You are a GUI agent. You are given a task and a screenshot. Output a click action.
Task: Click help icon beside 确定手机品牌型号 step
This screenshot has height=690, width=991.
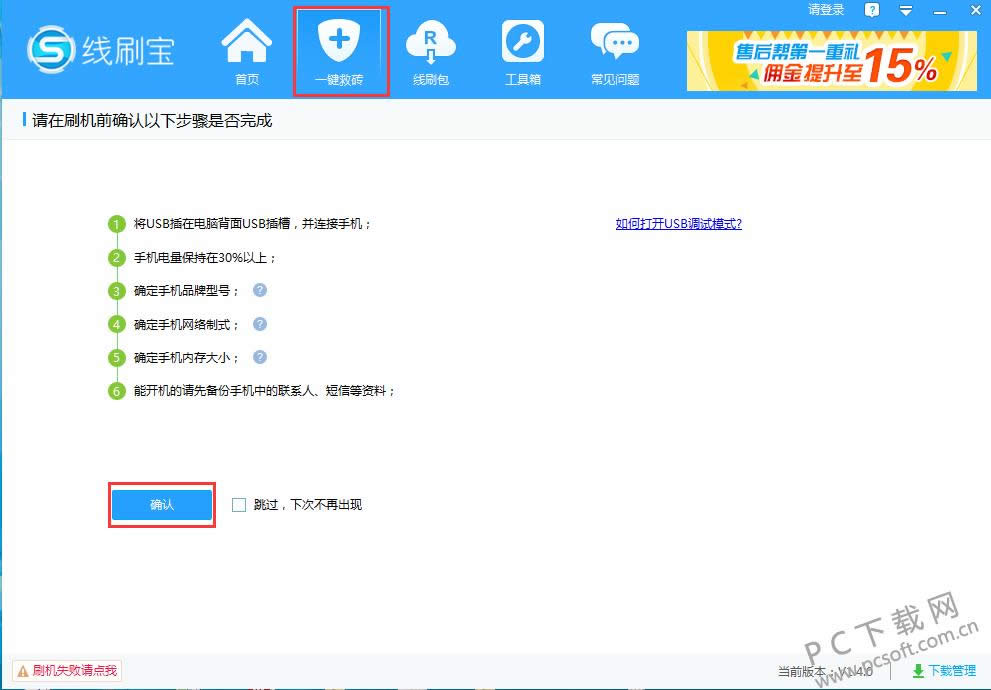coord(259,290)
